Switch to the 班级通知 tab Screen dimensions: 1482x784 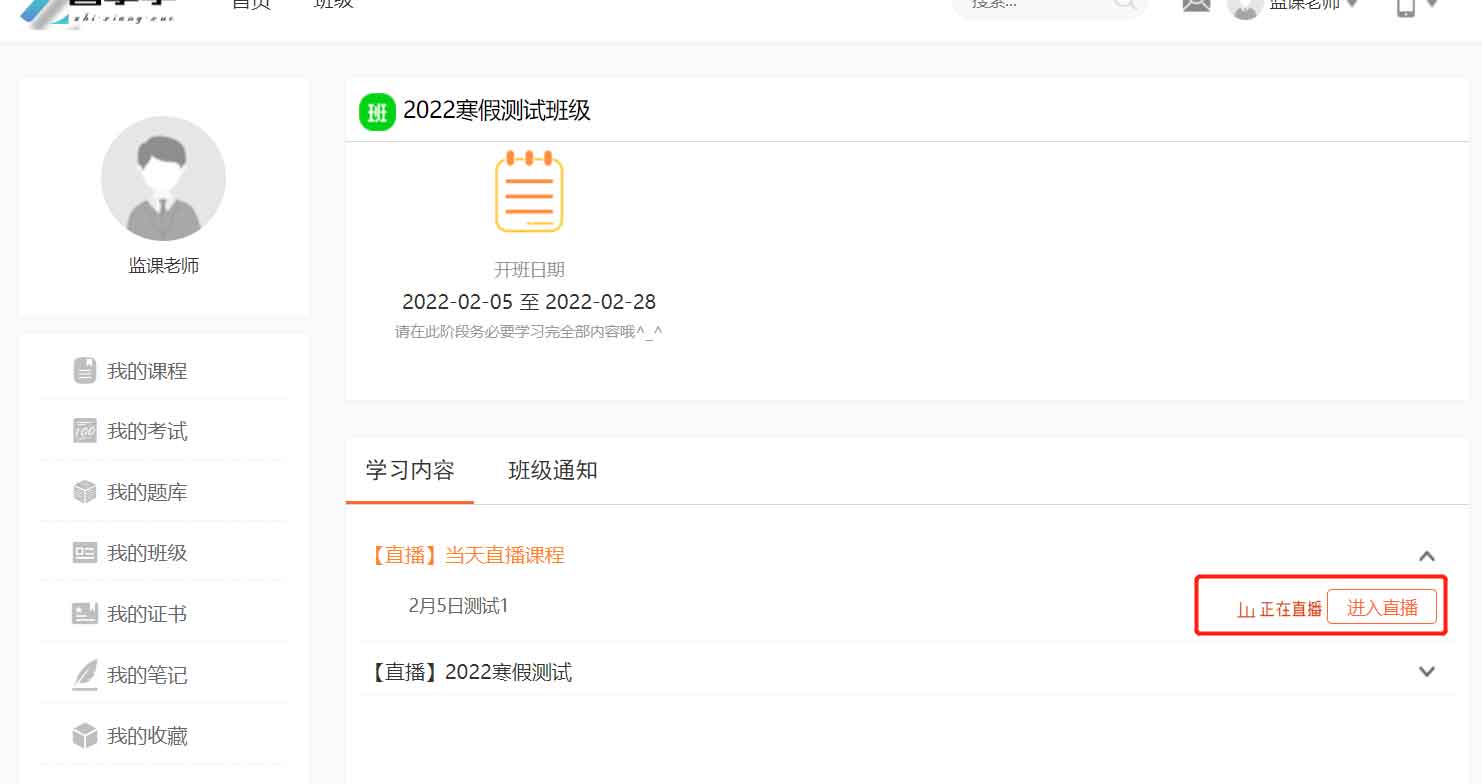point(552,471)
